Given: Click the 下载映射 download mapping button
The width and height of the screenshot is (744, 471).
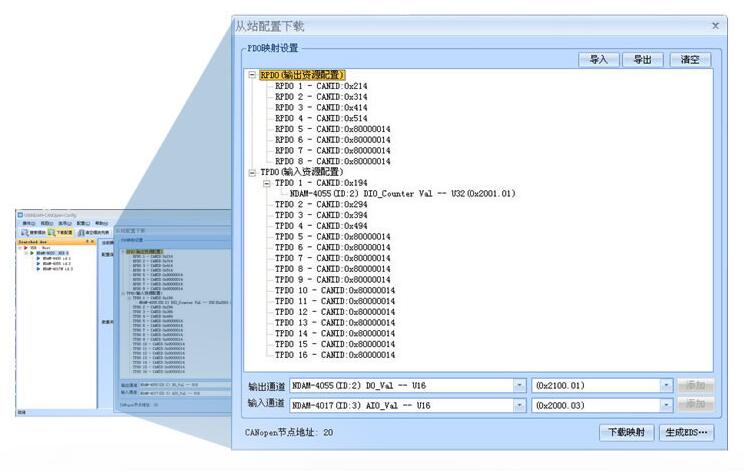Looking at the screenshot, I should (x=628, y=433).
